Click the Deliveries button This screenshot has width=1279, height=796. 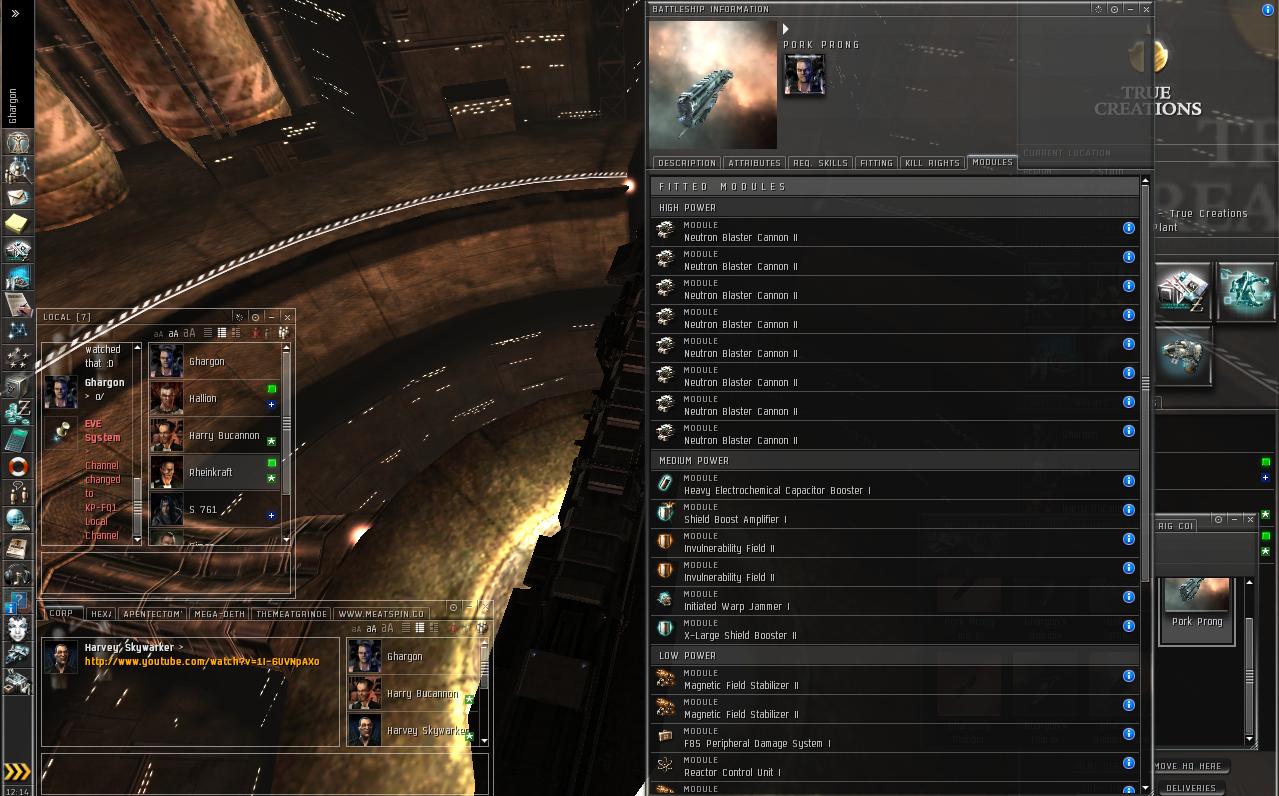point(1191,788)
